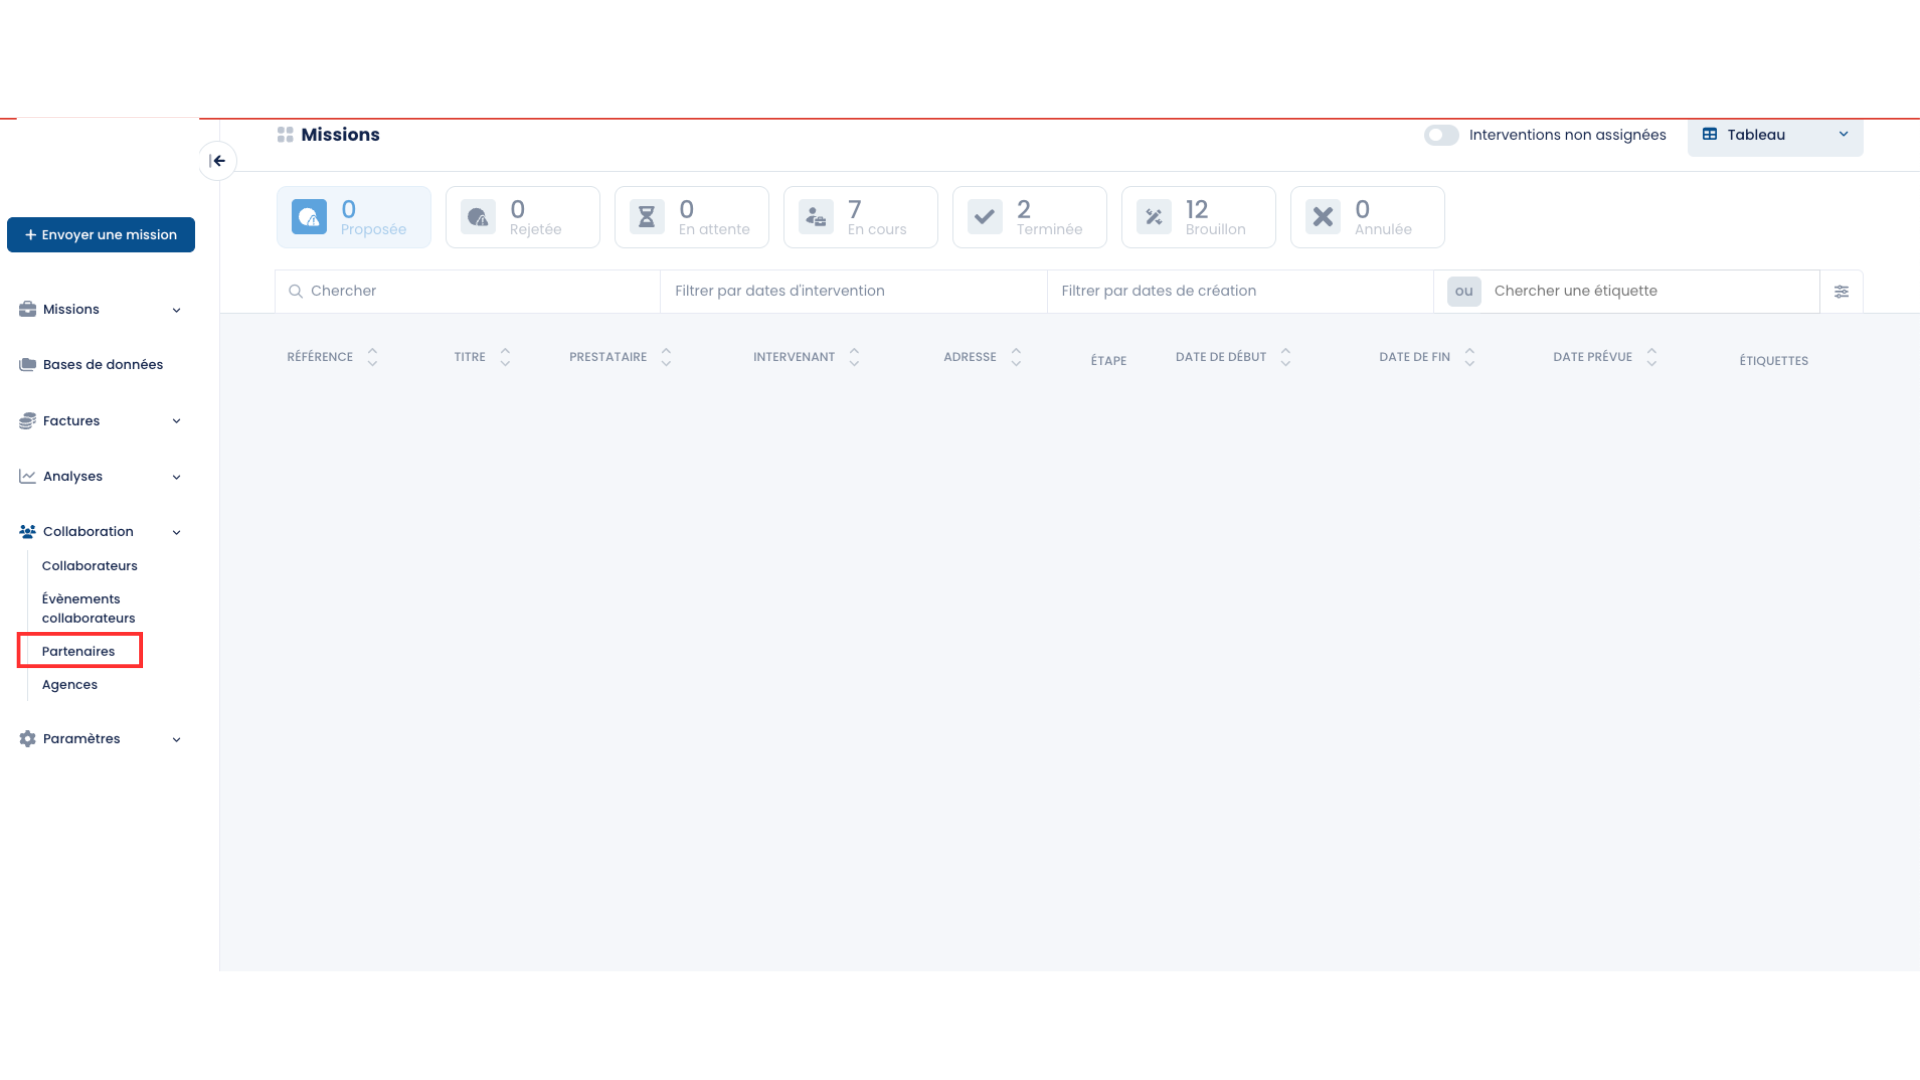Click the collapse sidebar arrow icon
Viewport: 1920px width, 1080px height.
click(x=217, y=161)
